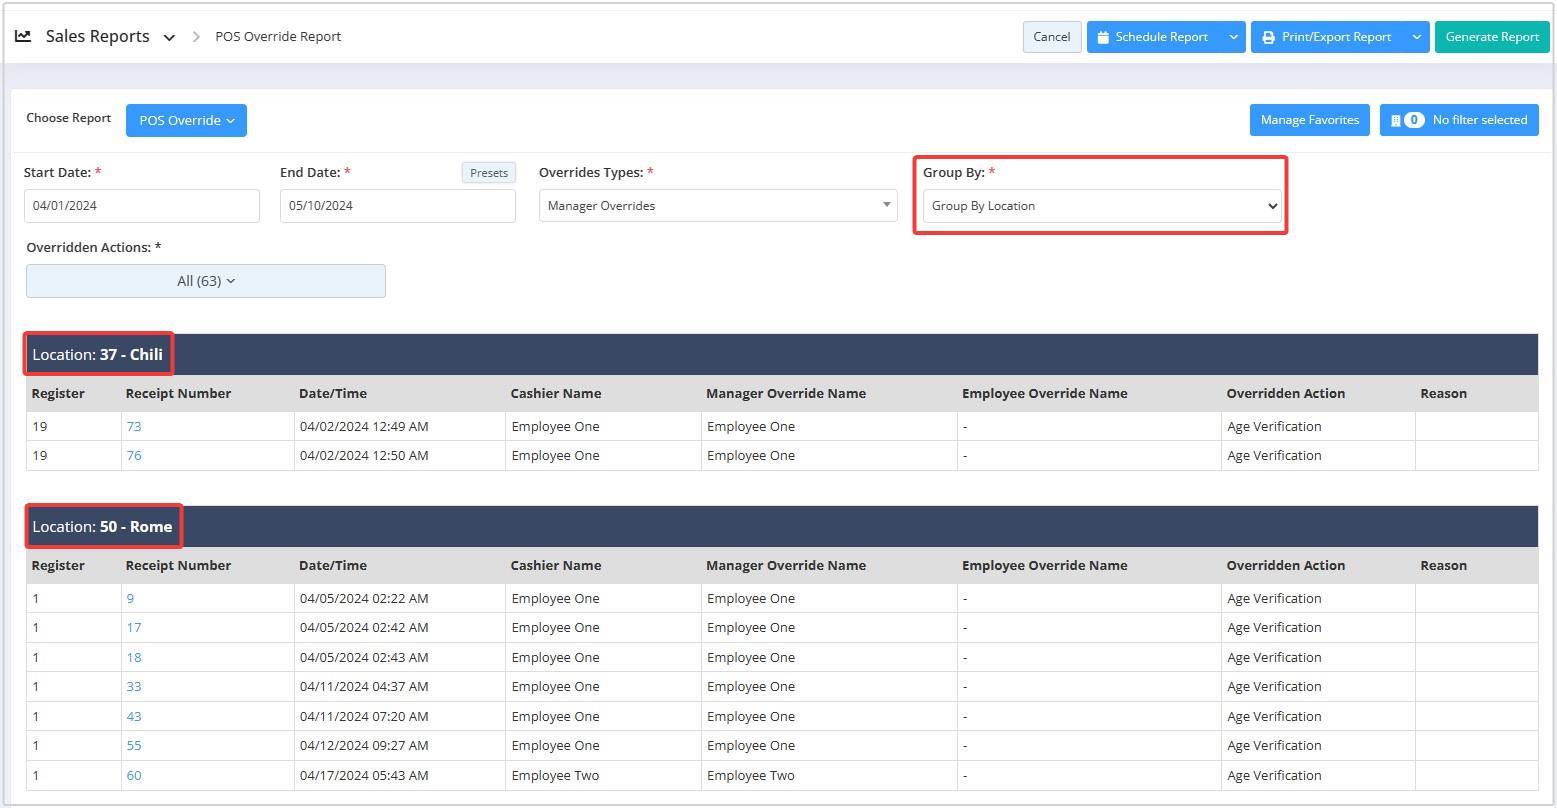The height and width of the screenshot is (808, 1557).
Task: Click the printer icon on Print/Export Report
Action: click(x=1268, y=37)
